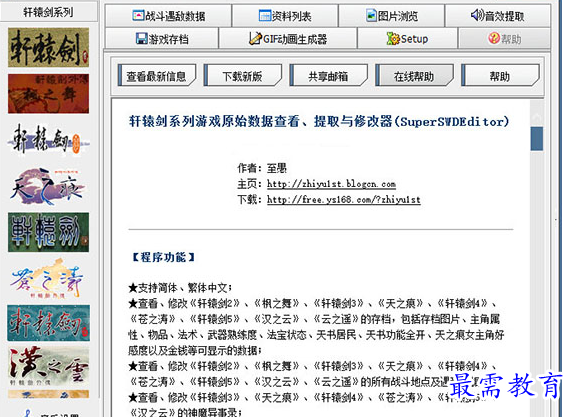Open the 战斗遇敌数据 tab
The width and height of the screenshot is (571, 417).
click(x=168, y=16)
